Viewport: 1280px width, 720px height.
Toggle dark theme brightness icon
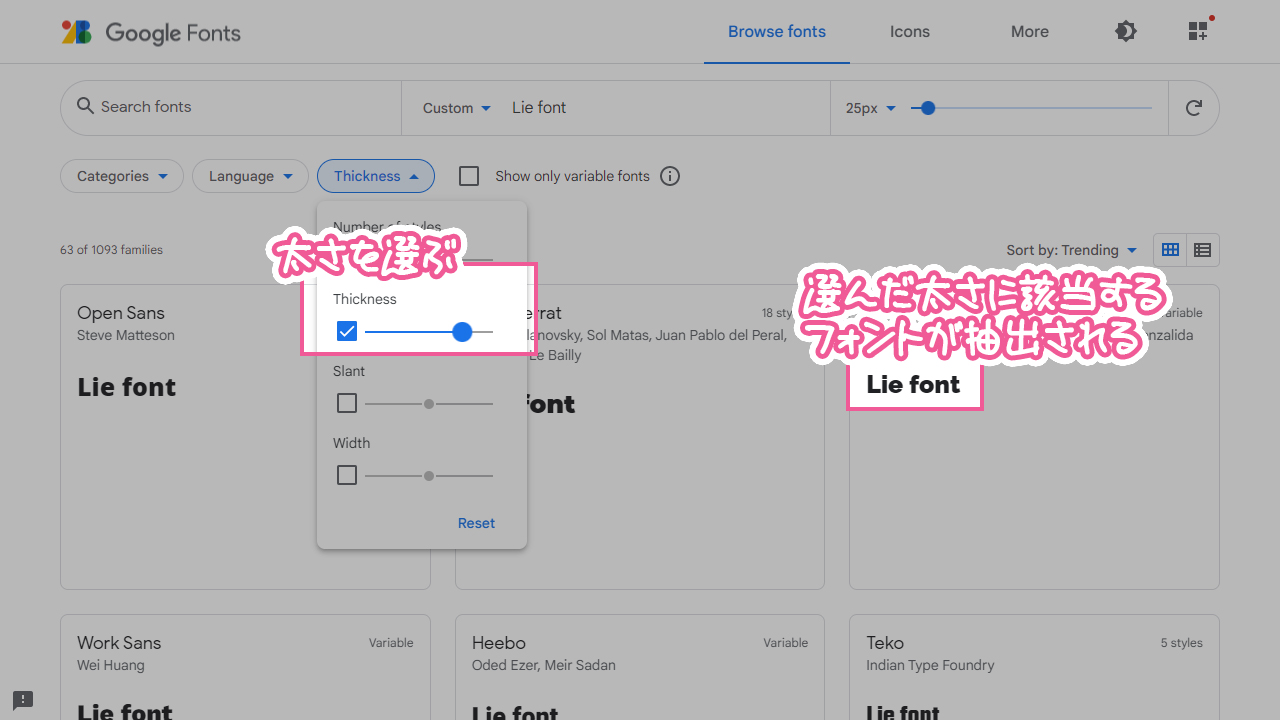click(x=1126, y=32)
